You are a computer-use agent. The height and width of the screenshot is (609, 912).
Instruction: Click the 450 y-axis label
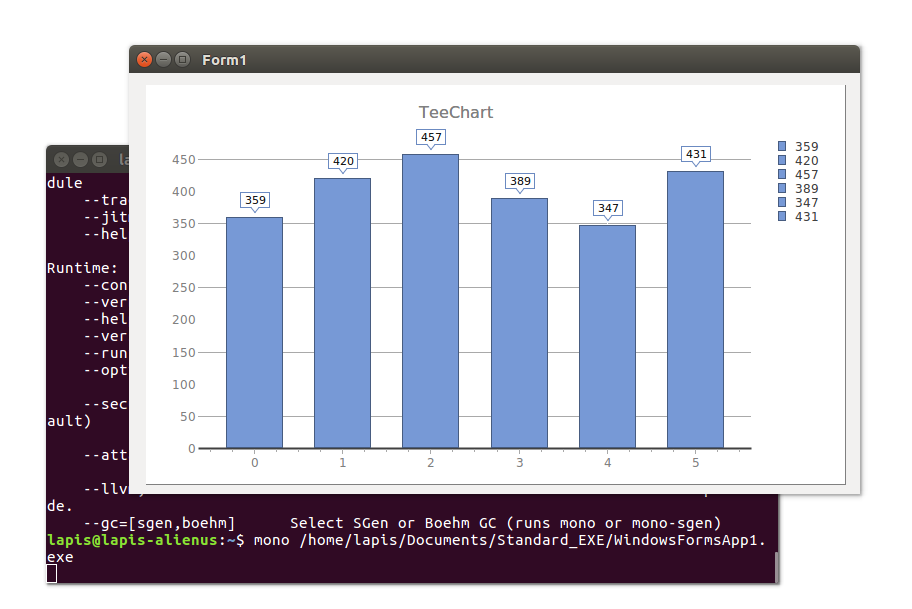[184, 159]
